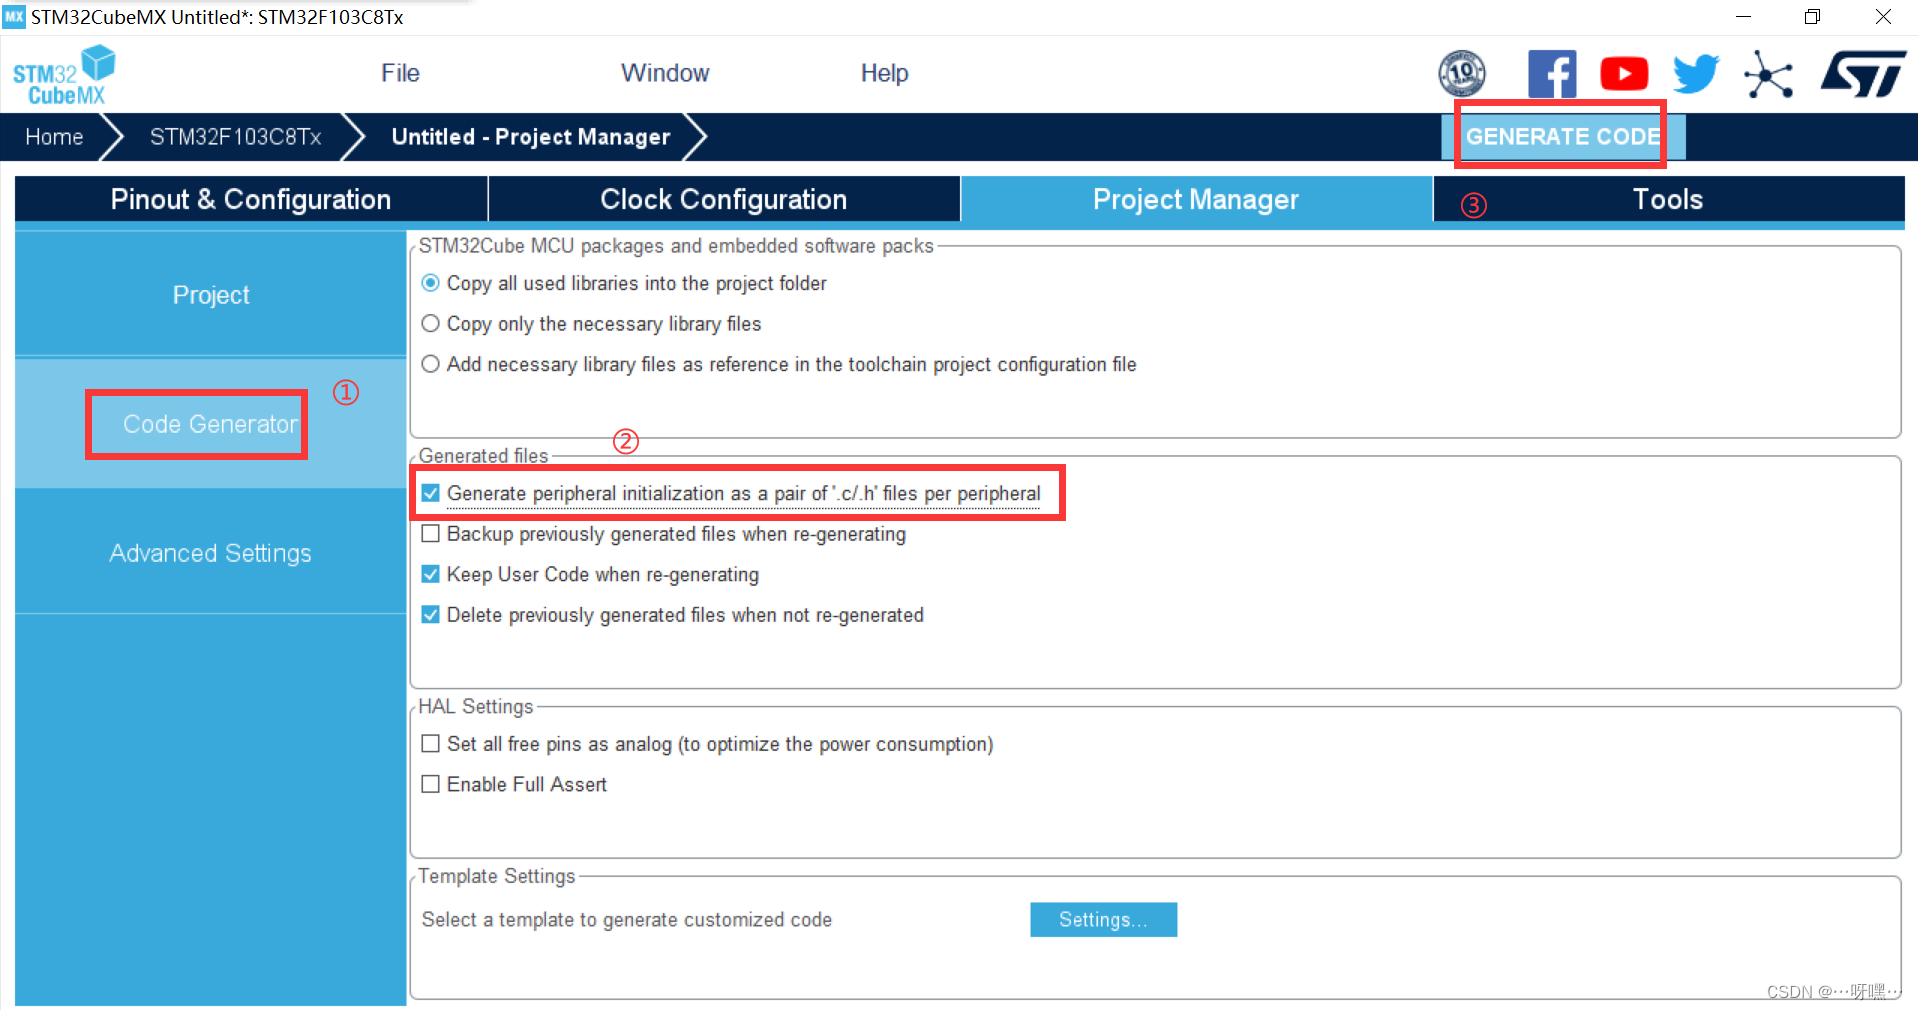The height and width of the screenshot is (1010, 1918).
Task: Open the Window menu
Action: point(665,73)
